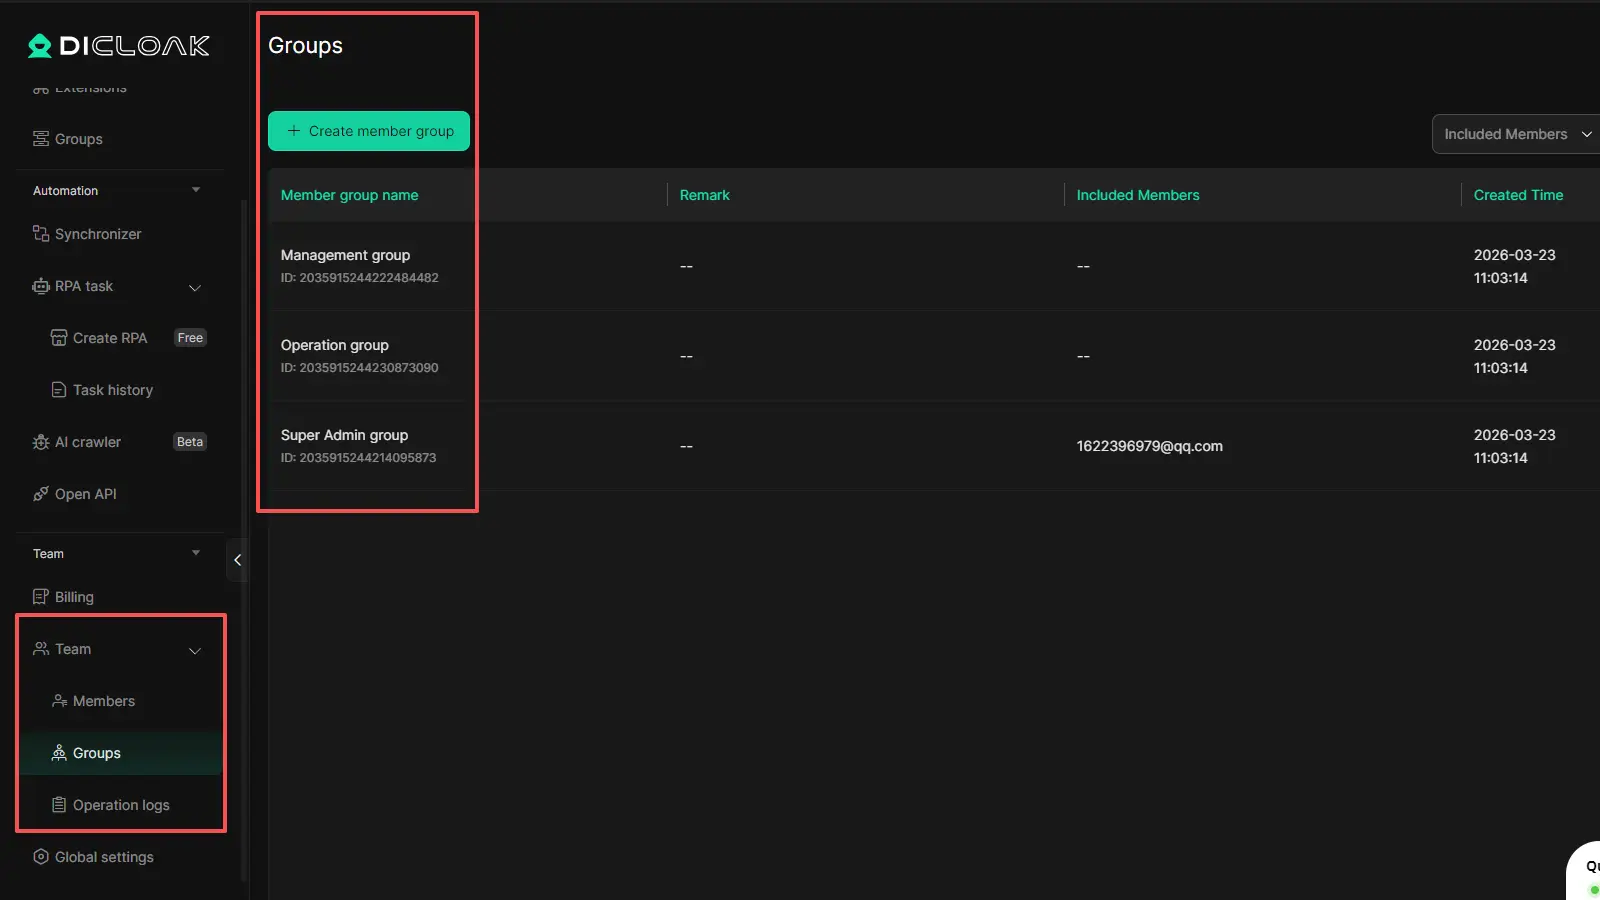Screen dimensions: 1600x900
Task: Select the Management group entry
Action: 345,255
